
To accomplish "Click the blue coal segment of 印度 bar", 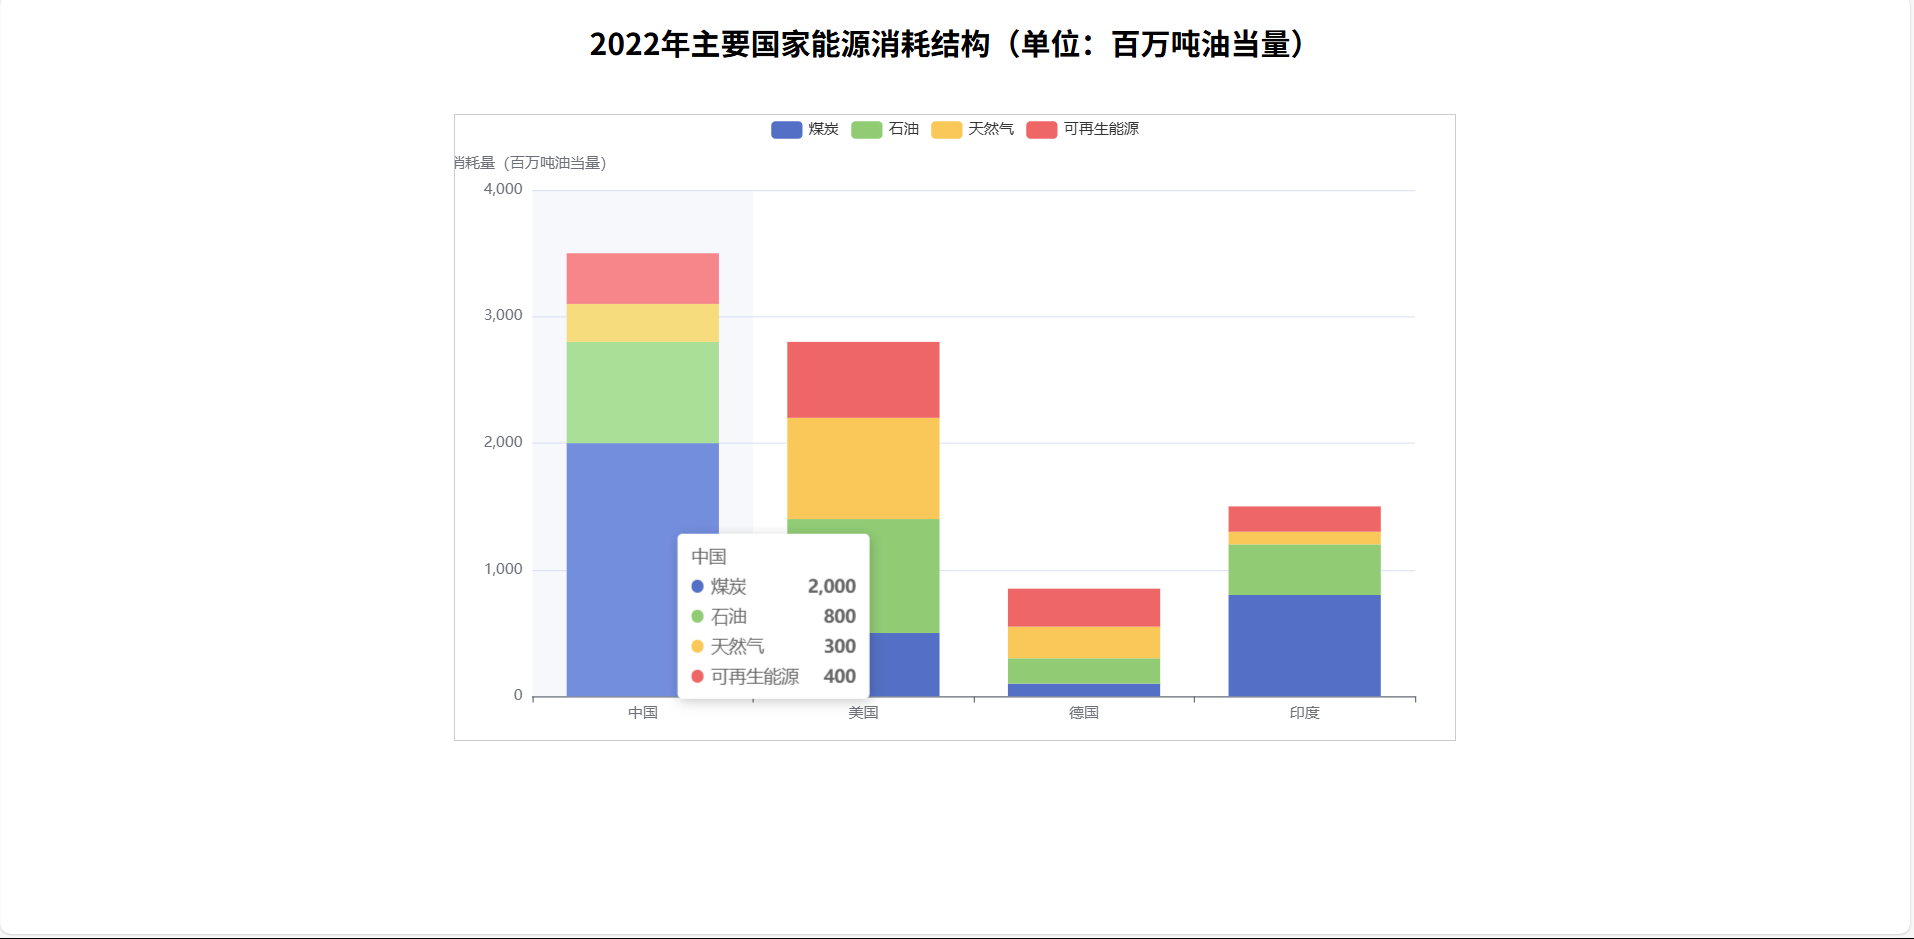I will pos(1304,645).
